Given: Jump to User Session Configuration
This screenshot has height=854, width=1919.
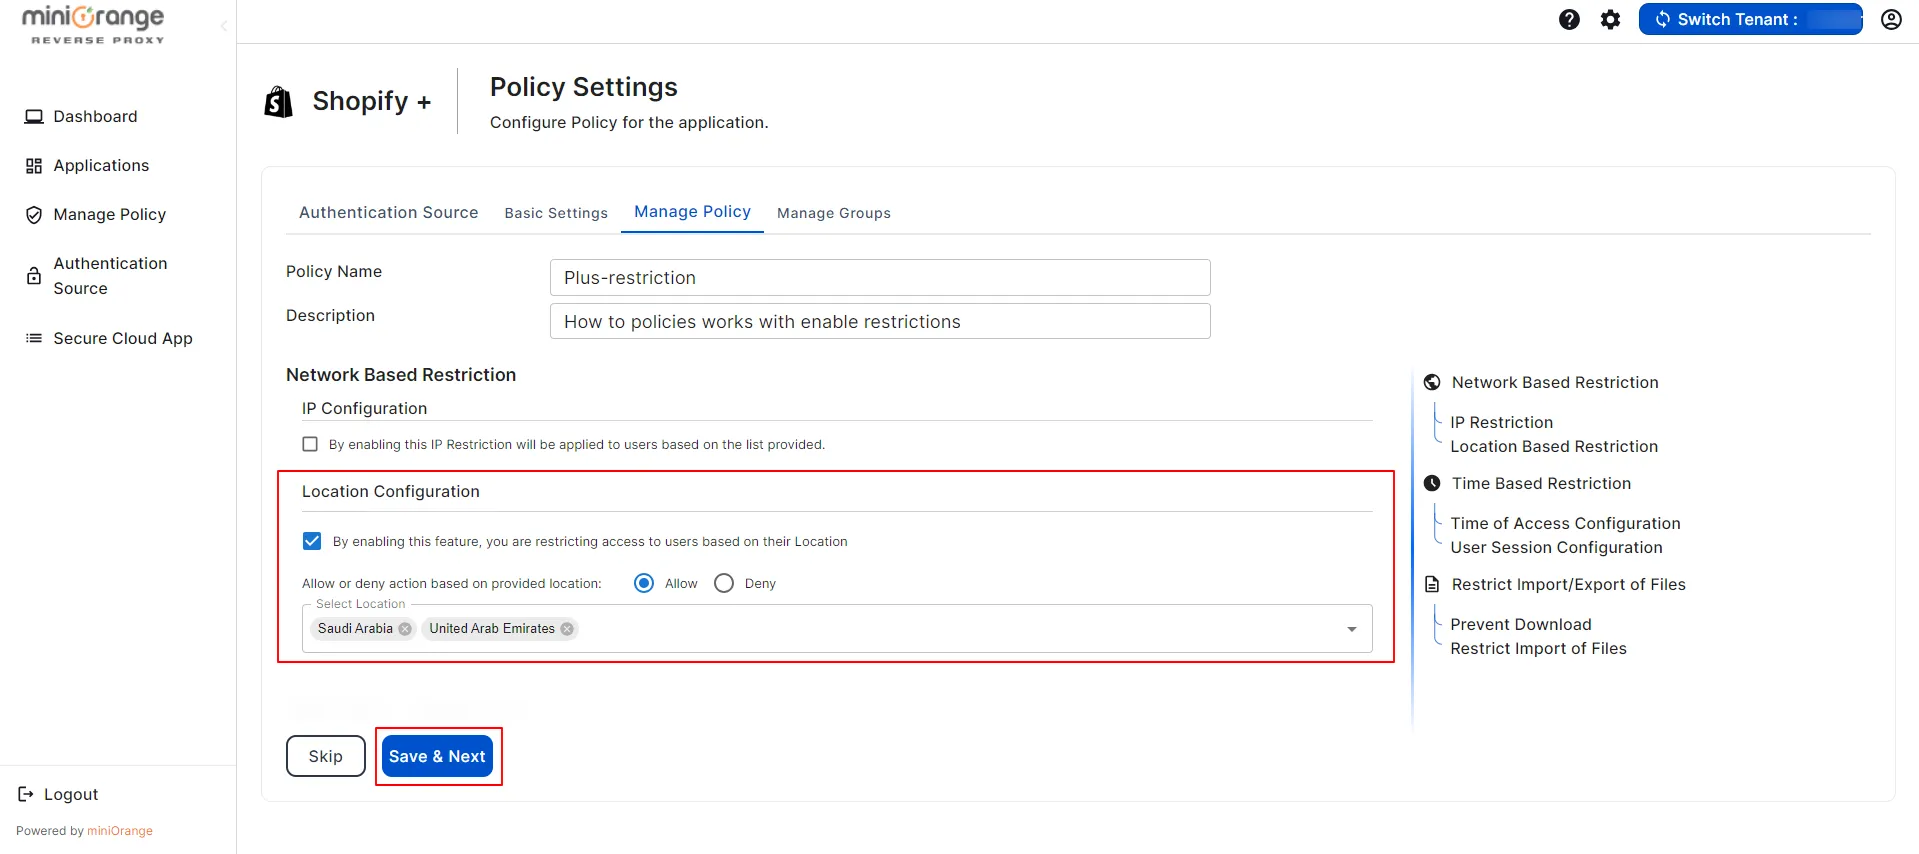Looking at the screenshot, I should pyautogui.click(x=1556, y=547).
